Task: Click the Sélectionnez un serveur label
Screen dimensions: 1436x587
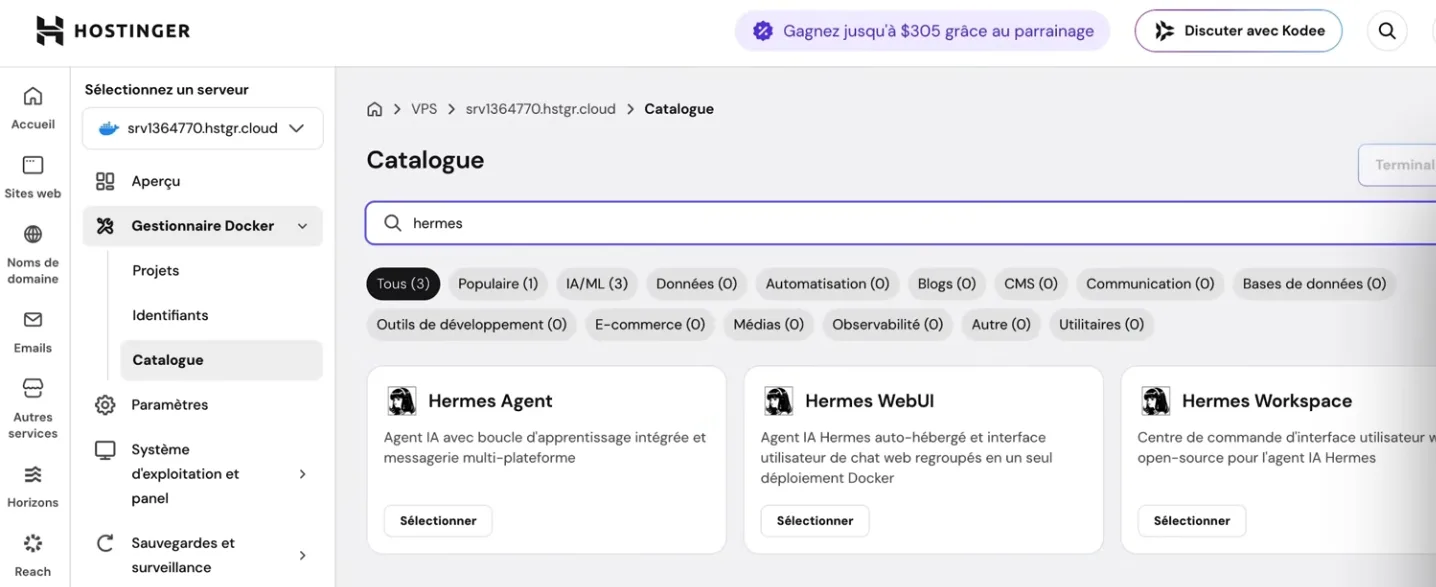Action: 167,89
